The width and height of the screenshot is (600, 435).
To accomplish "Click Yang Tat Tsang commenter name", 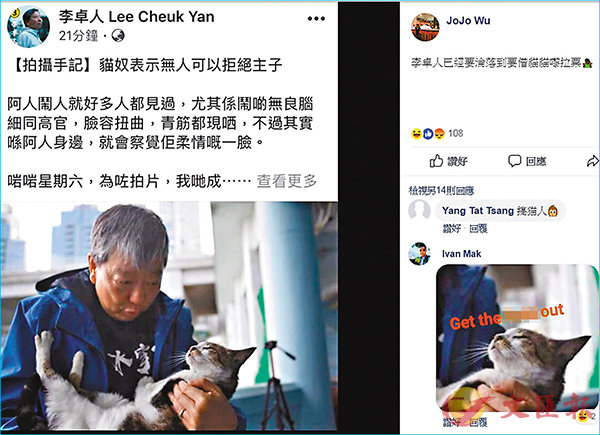I will point(478,211).
